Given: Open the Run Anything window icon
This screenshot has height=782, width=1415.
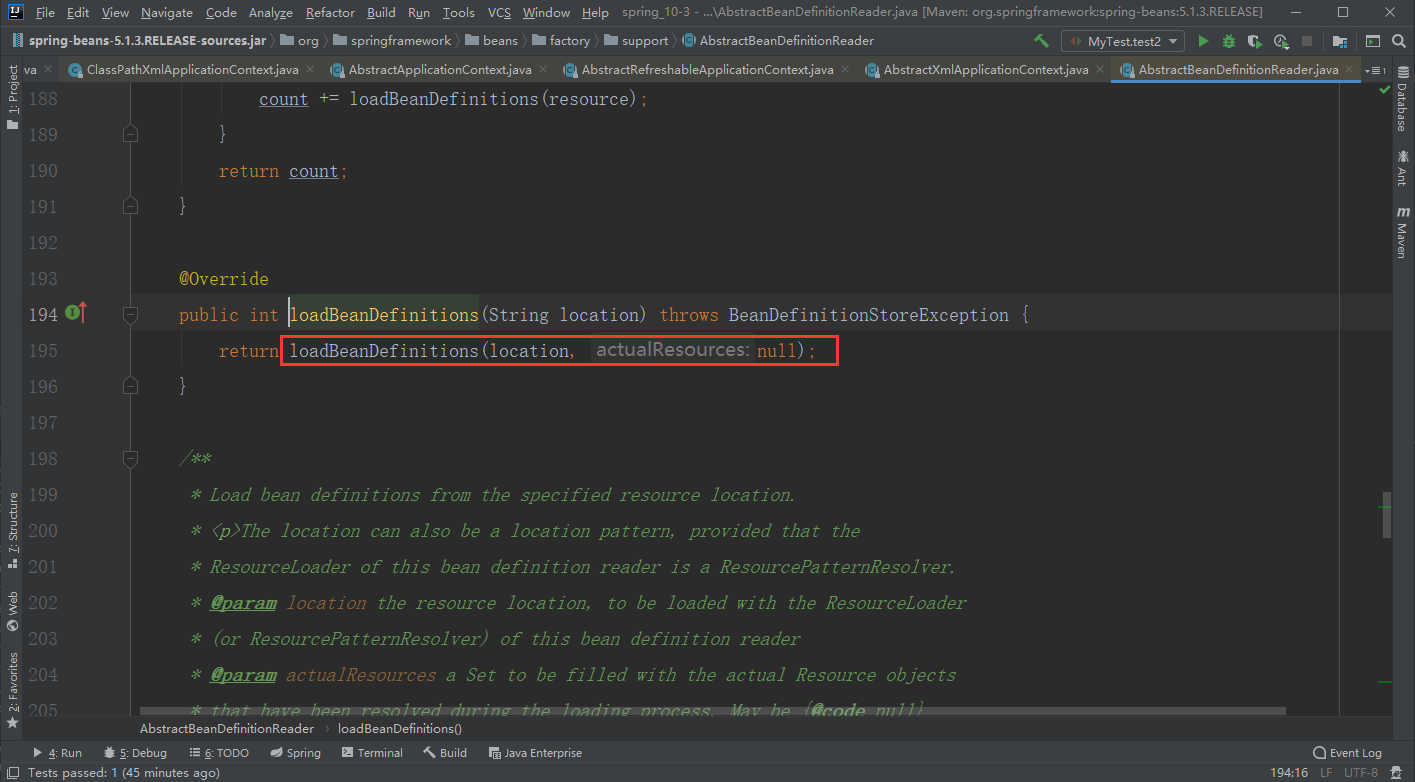Looking at the screenshot, I should point(1373,41).
